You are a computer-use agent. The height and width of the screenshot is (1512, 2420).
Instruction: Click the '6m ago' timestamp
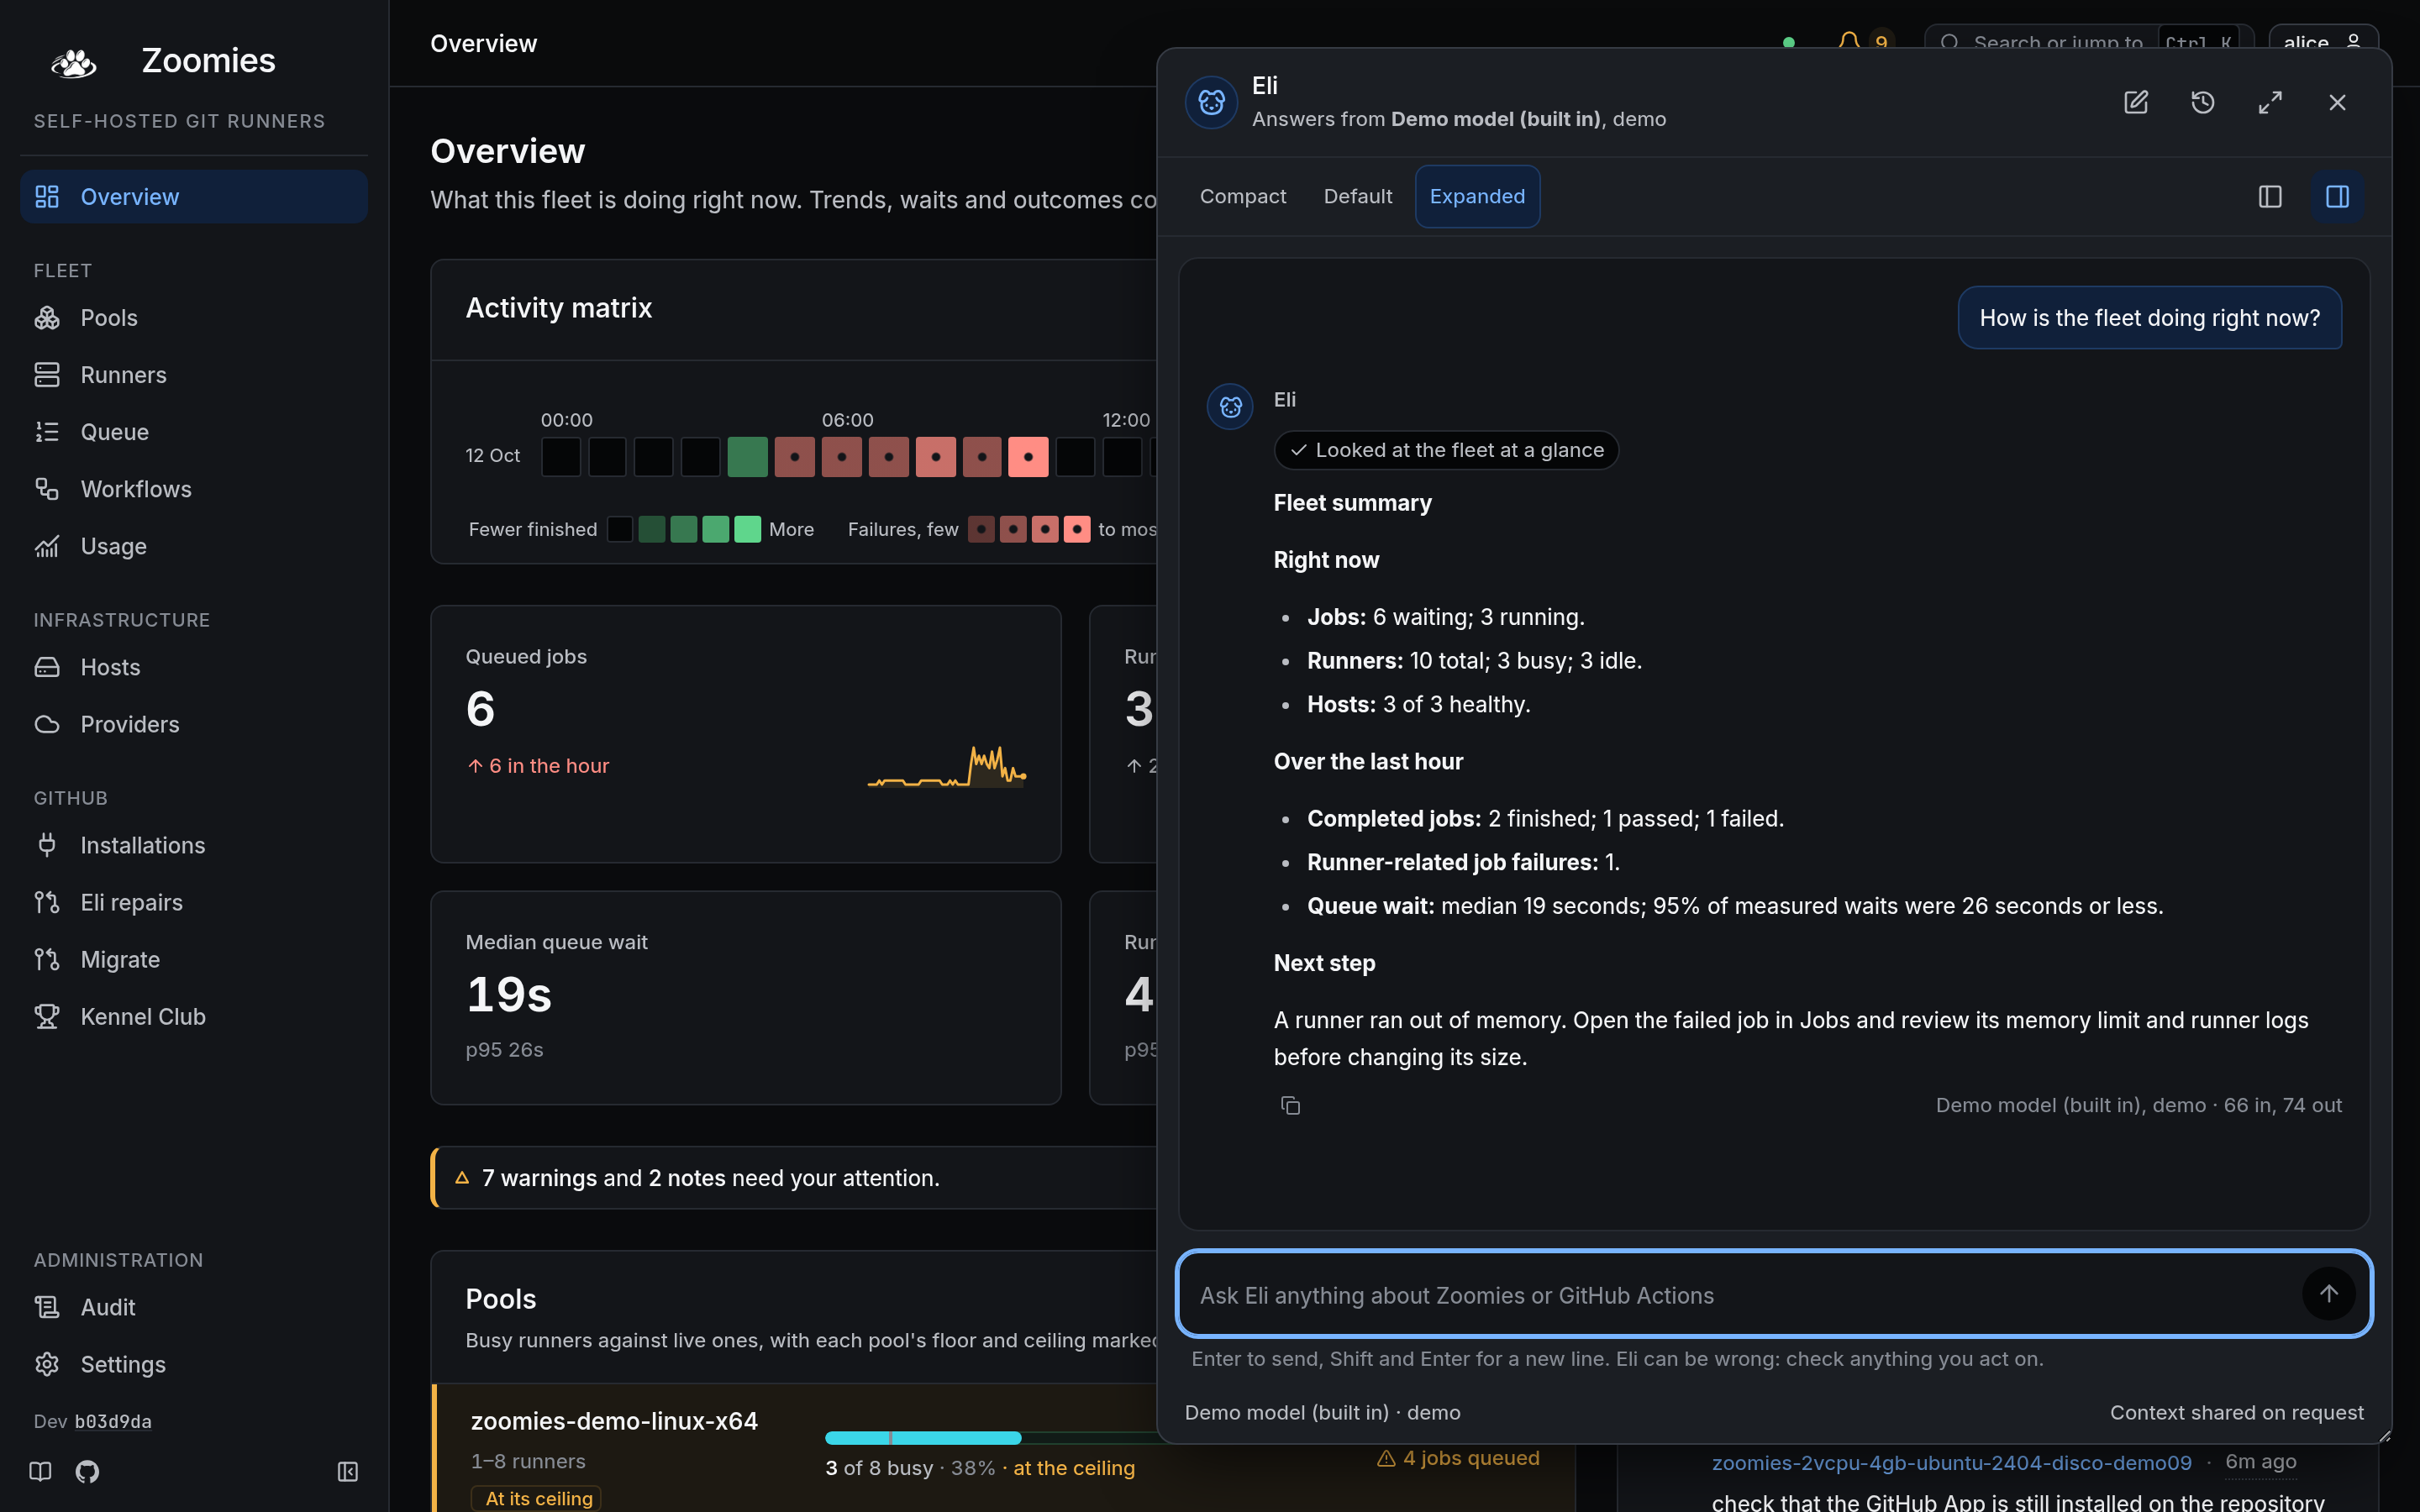(2260, 1461)
